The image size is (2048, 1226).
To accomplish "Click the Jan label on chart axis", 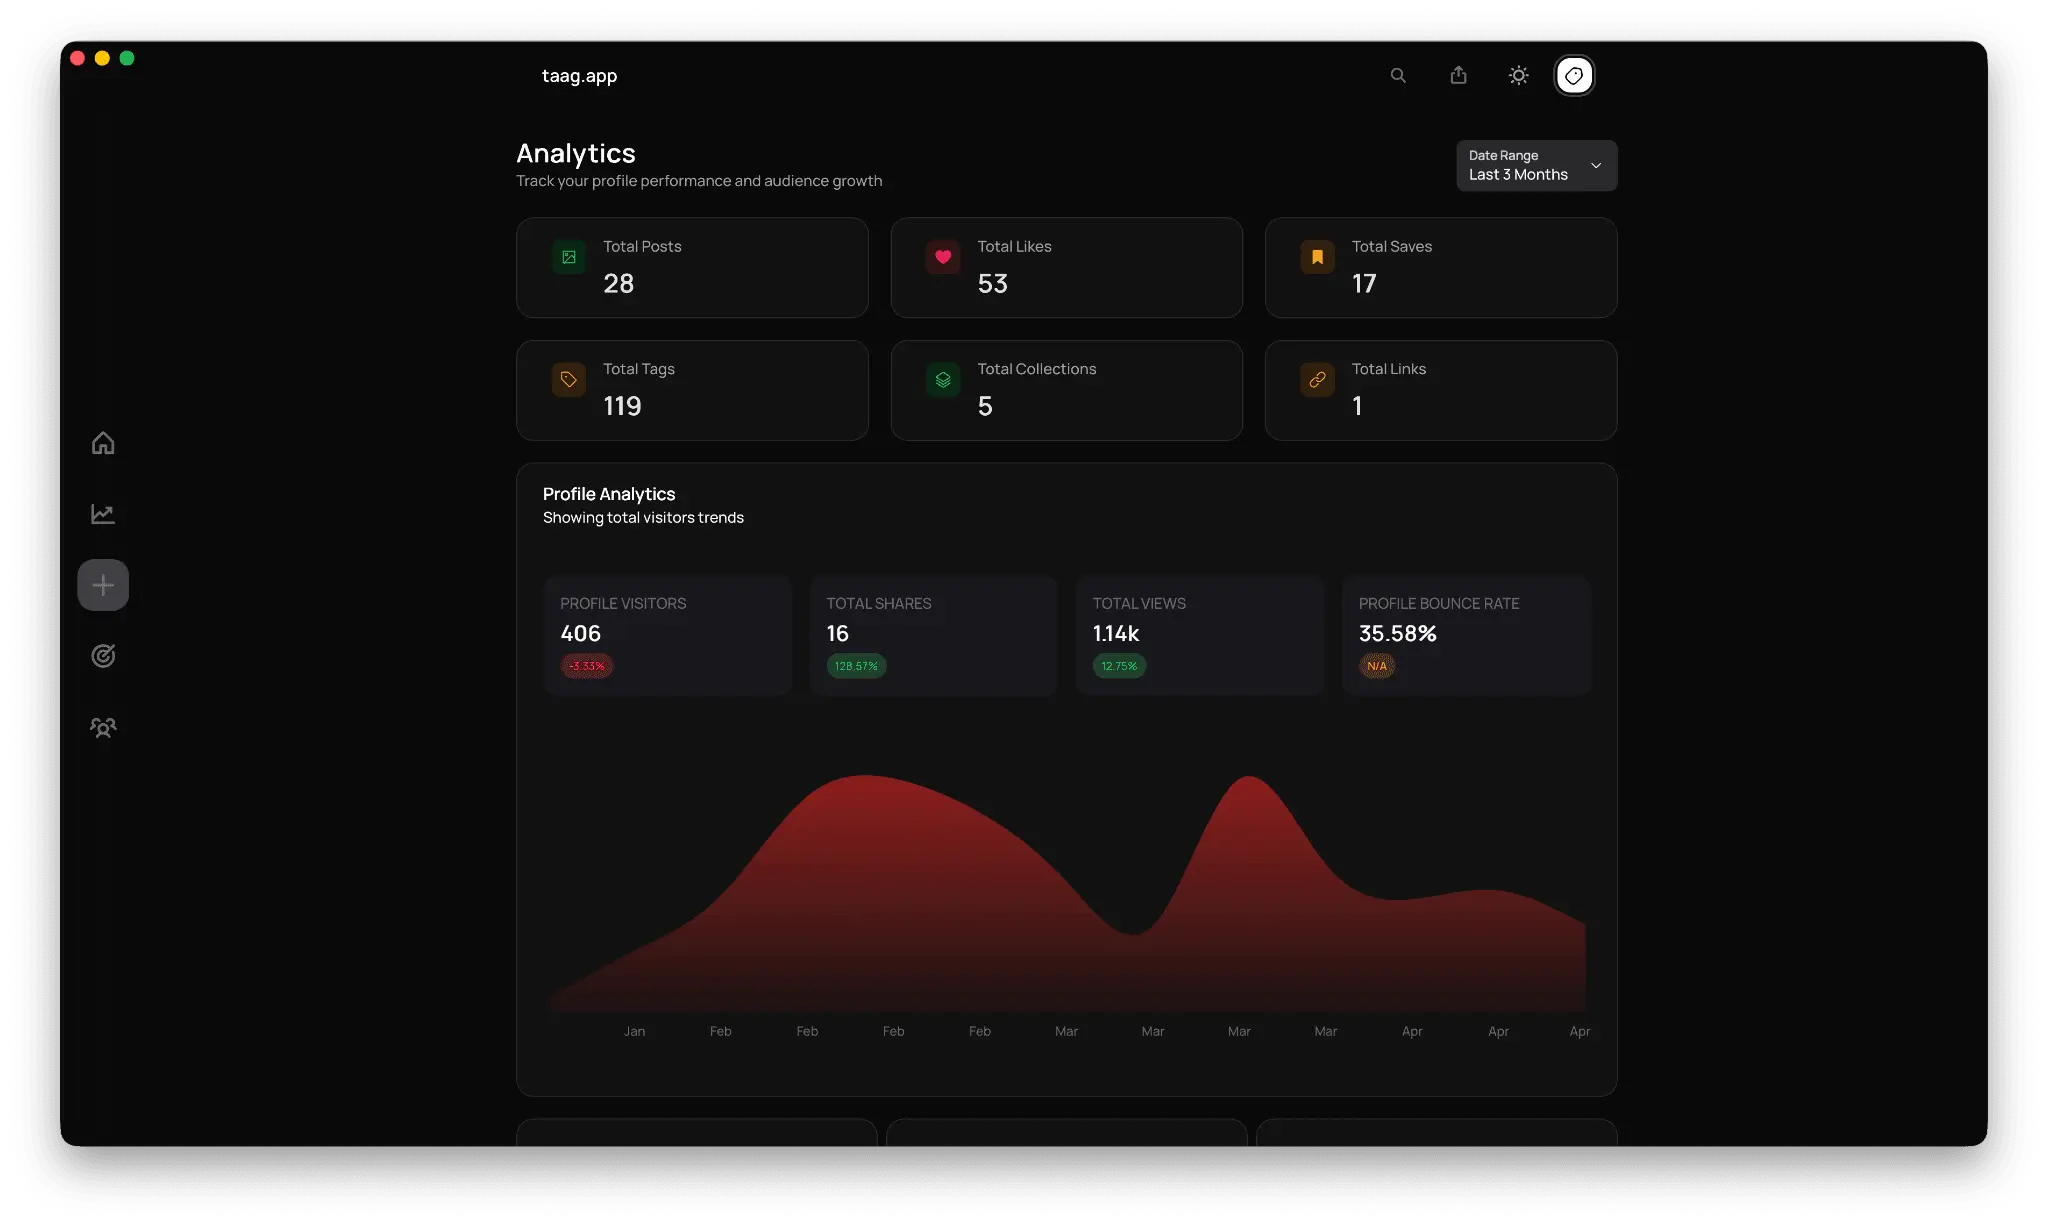I will (x=635, y=1031).
